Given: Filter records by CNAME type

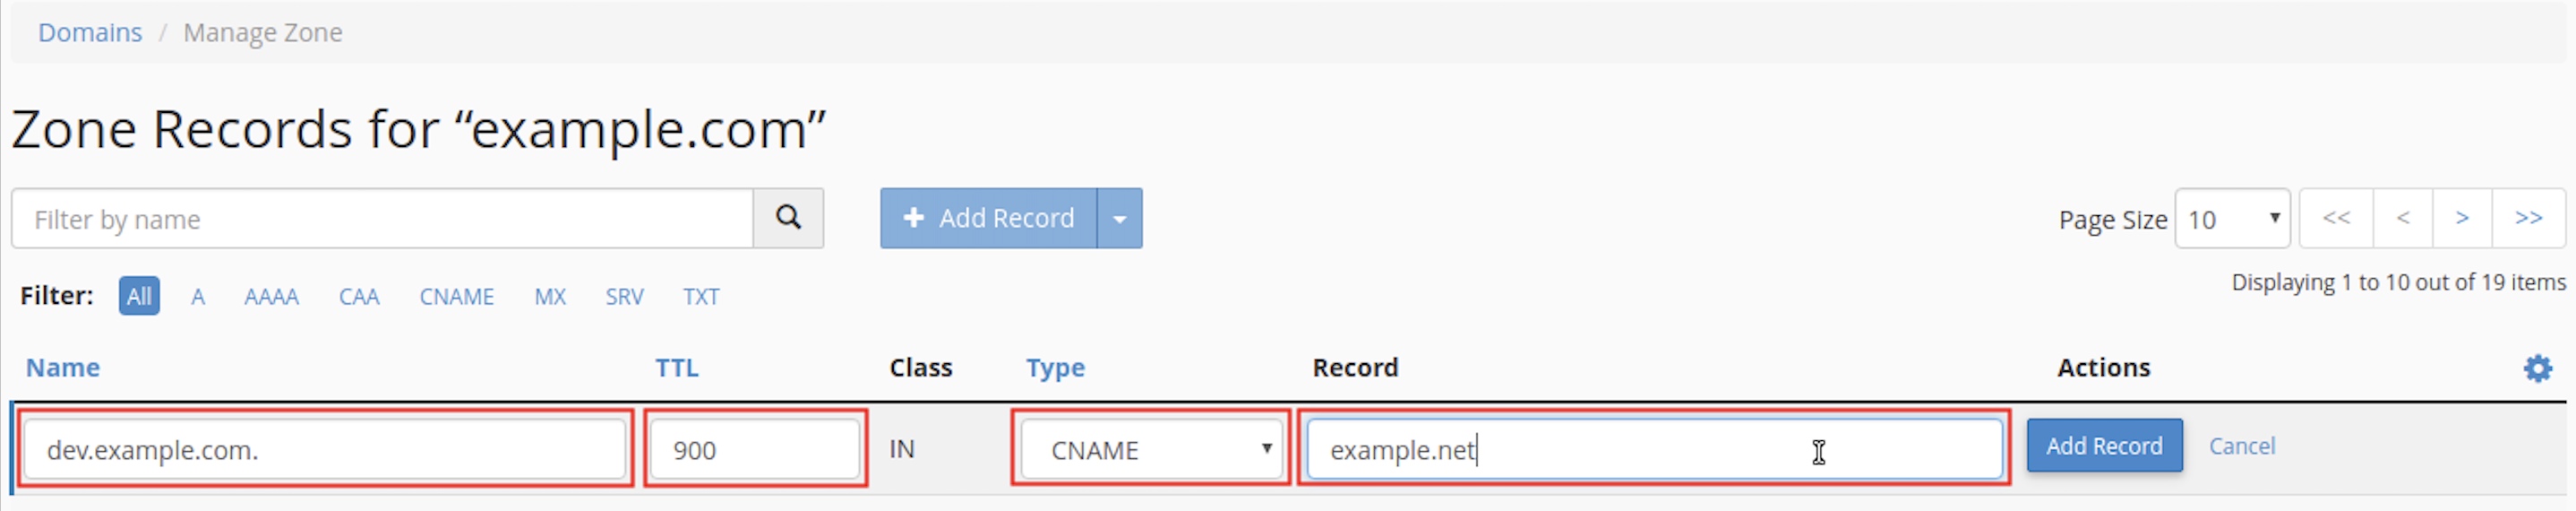Looking at the screenshot, I should (456, 297).
